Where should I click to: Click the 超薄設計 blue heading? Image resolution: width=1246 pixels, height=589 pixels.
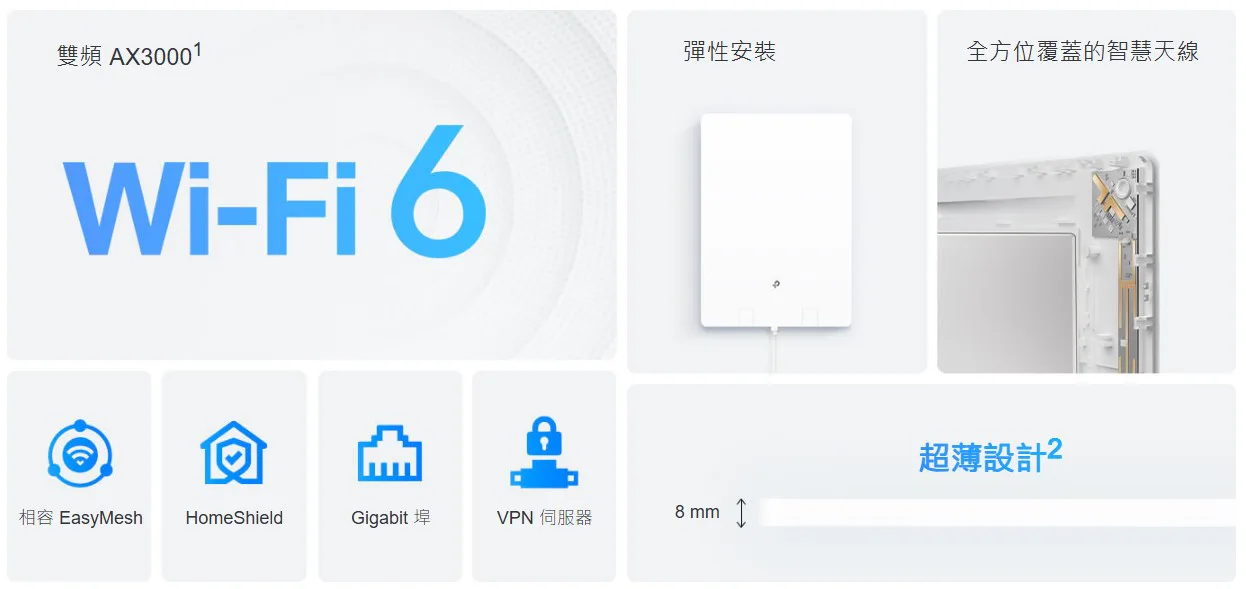point(981,458)
